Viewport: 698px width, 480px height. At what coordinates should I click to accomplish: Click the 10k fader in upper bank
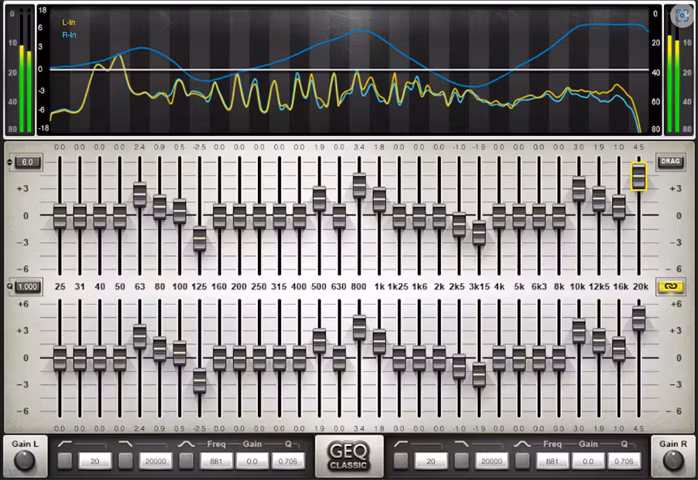pos(579,189)
